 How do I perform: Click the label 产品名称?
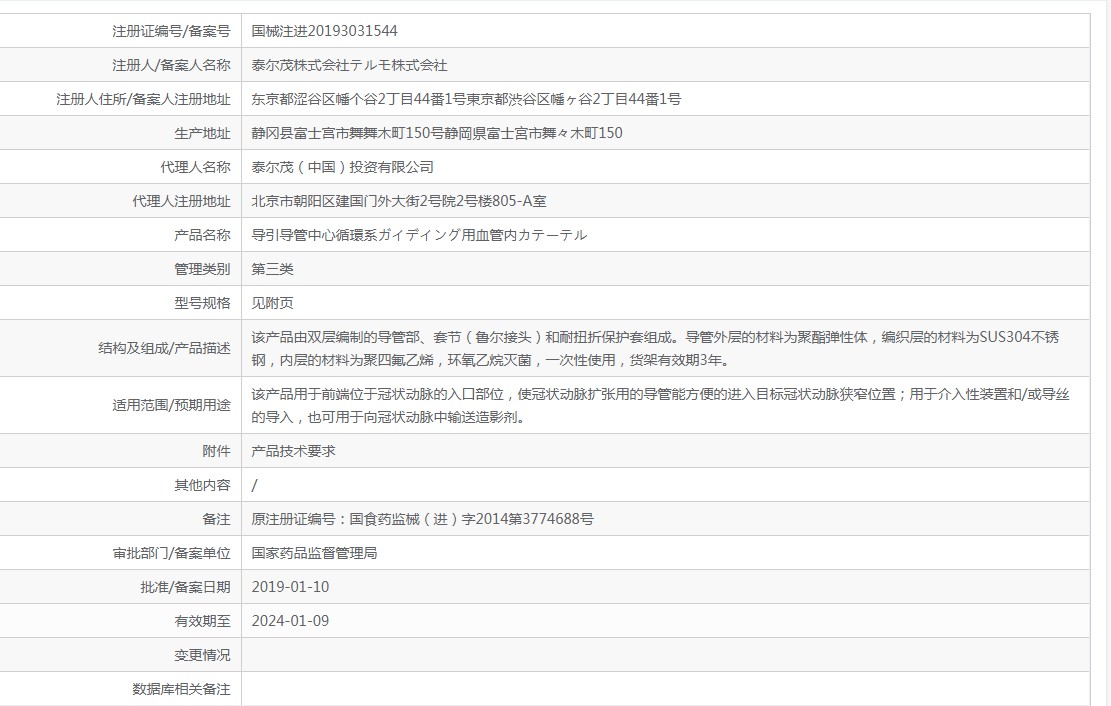point(203,235)
